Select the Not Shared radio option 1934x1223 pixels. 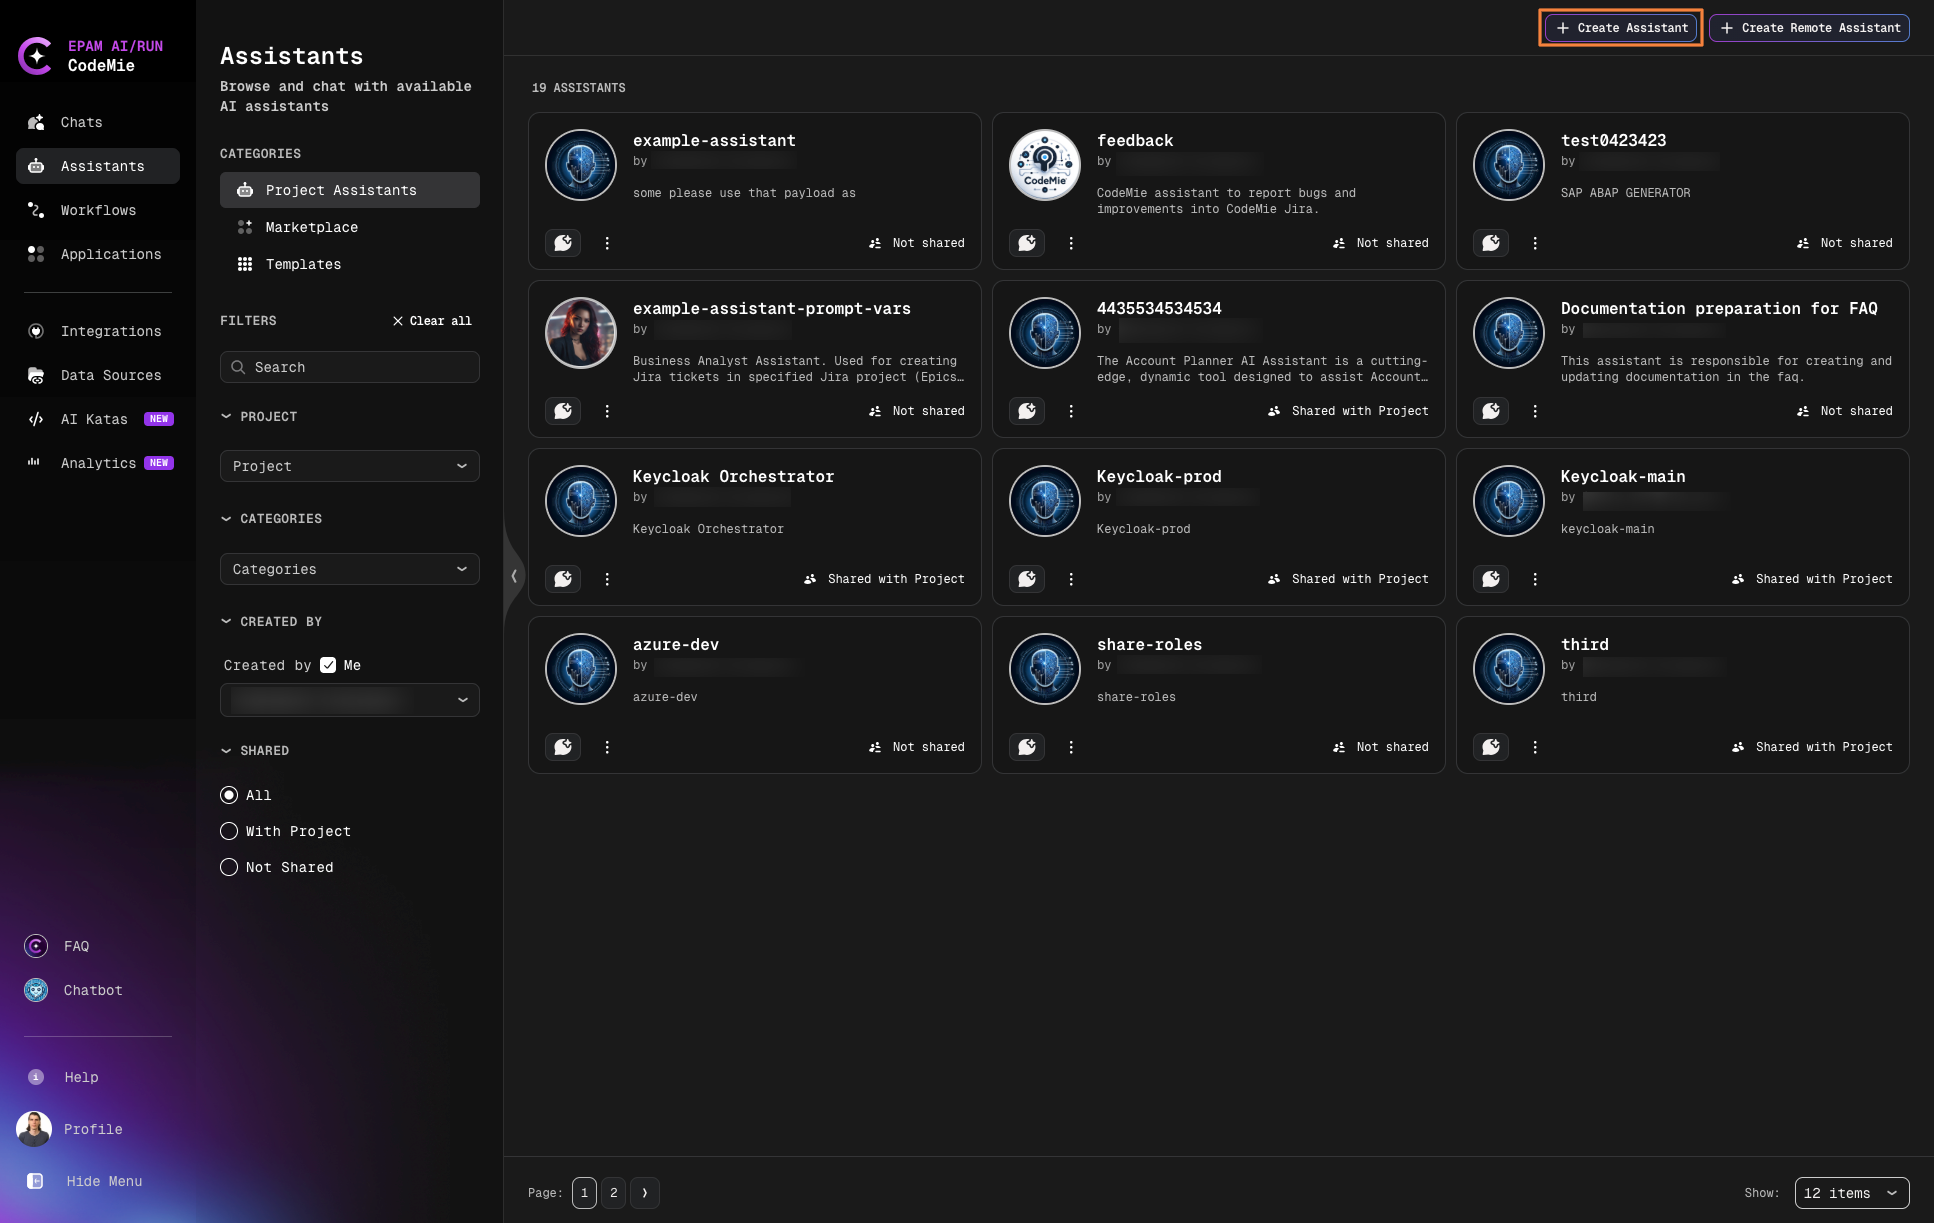(x=229, y=867)
